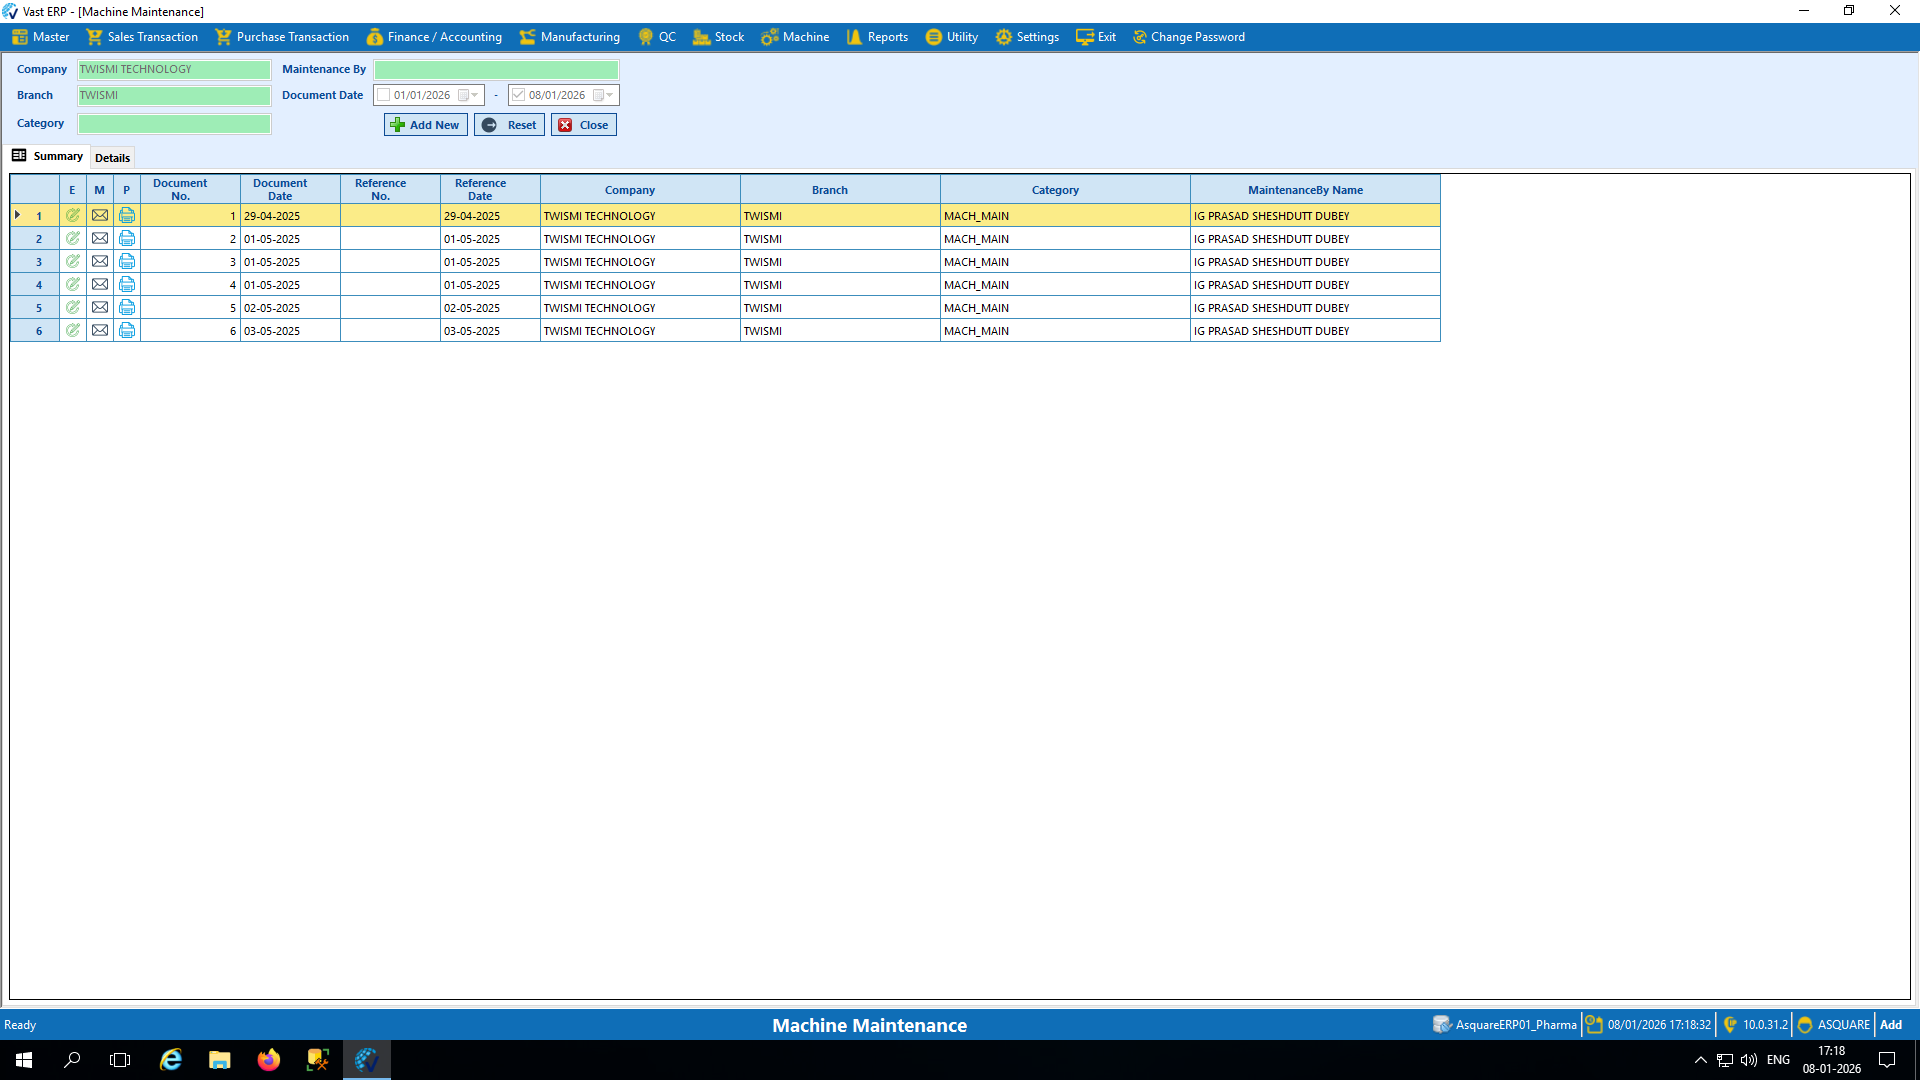This screenshot has width=1920, height=1080.
Task: Show hidden system tray icons
Action: click(1700, 1060)
